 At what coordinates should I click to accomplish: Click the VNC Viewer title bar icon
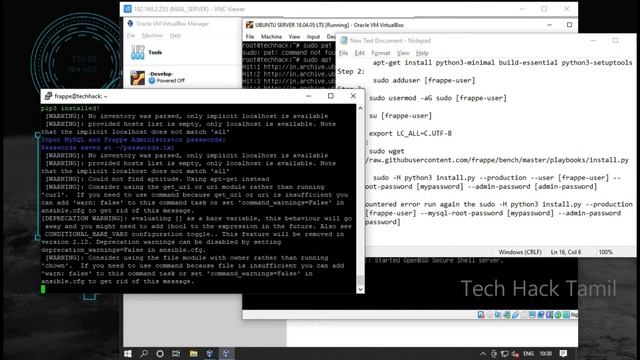coord(128,9)
